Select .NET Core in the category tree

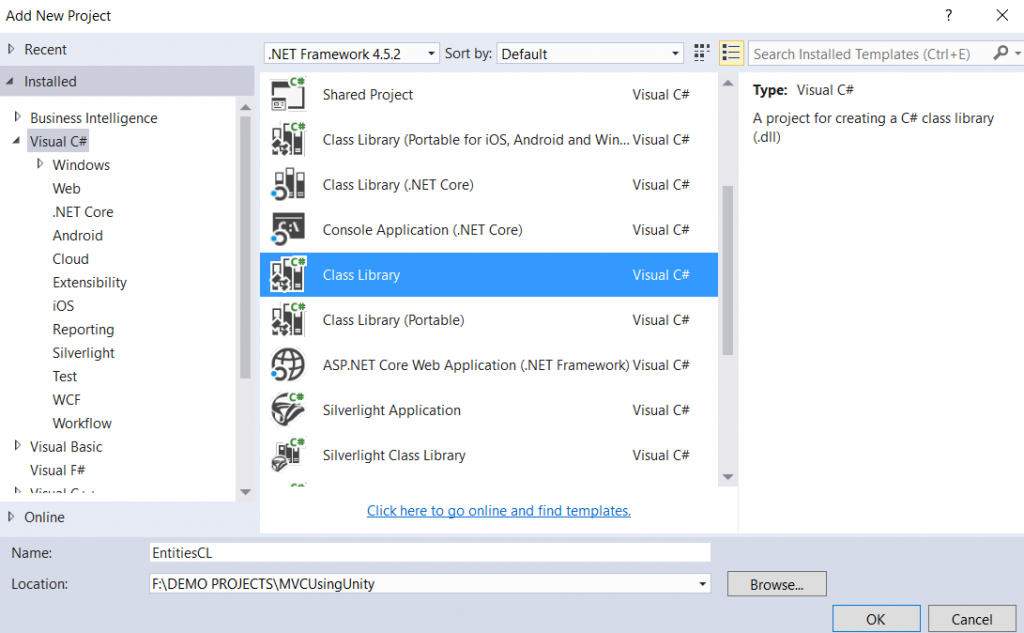point(83,212)
